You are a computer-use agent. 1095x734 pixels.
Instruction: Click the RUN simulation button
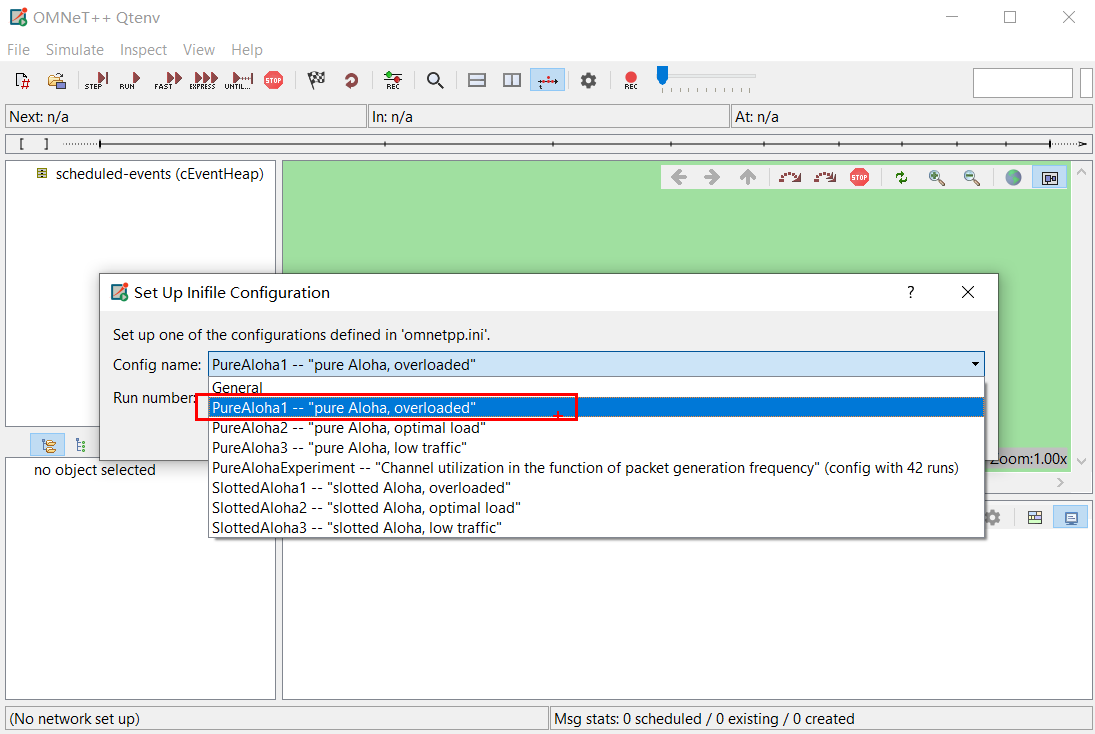click(129, 80)
